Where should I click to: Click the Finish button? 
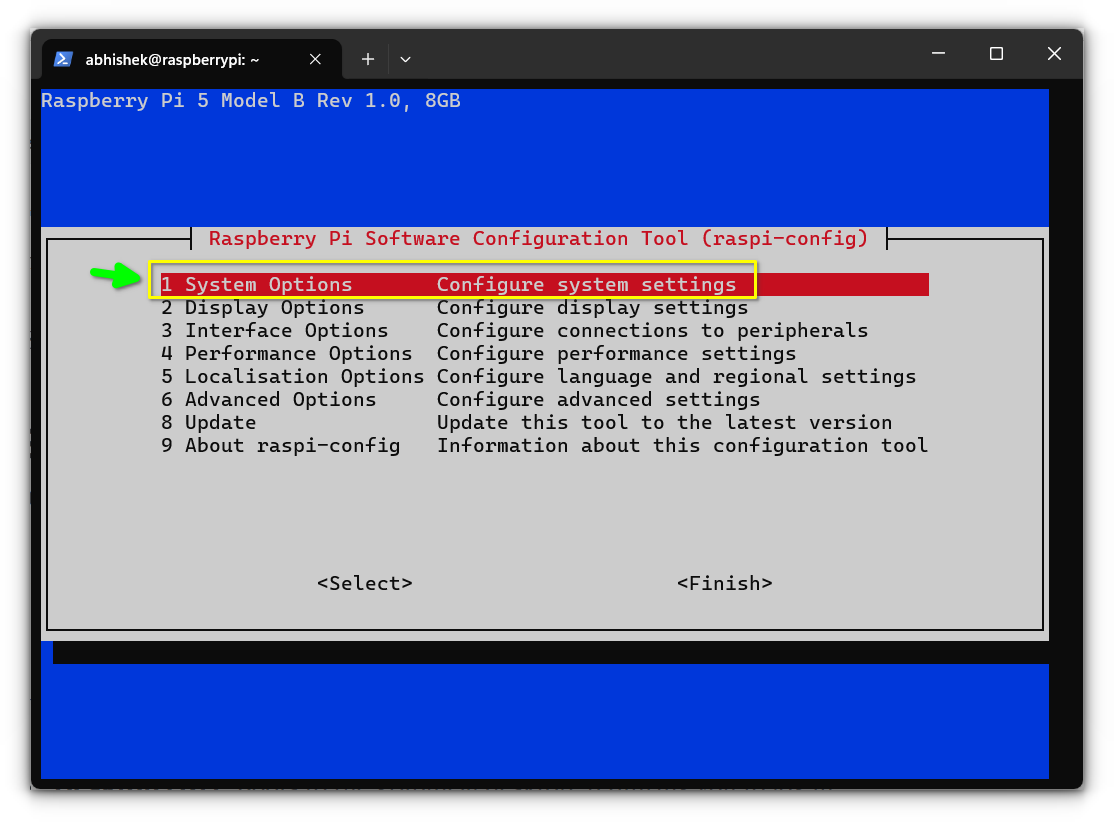point(724,583)
